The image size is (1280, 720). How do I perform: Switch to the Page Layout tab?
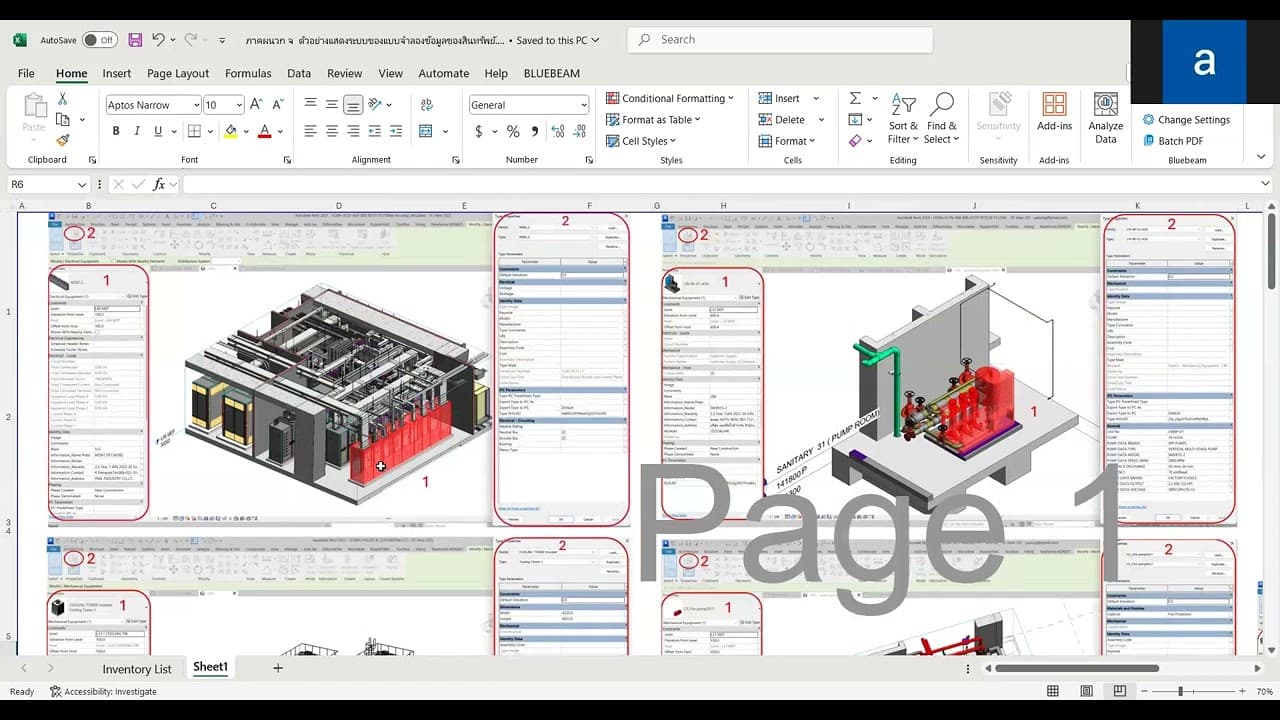[x=178, y=73]
